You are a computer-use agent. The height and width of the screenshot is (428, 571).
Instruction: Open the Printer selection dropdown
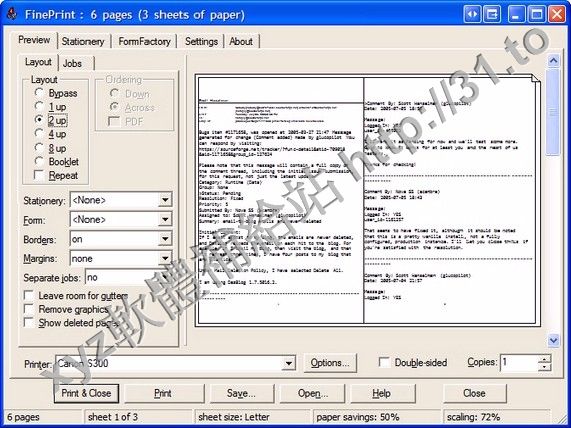[288, 363]
